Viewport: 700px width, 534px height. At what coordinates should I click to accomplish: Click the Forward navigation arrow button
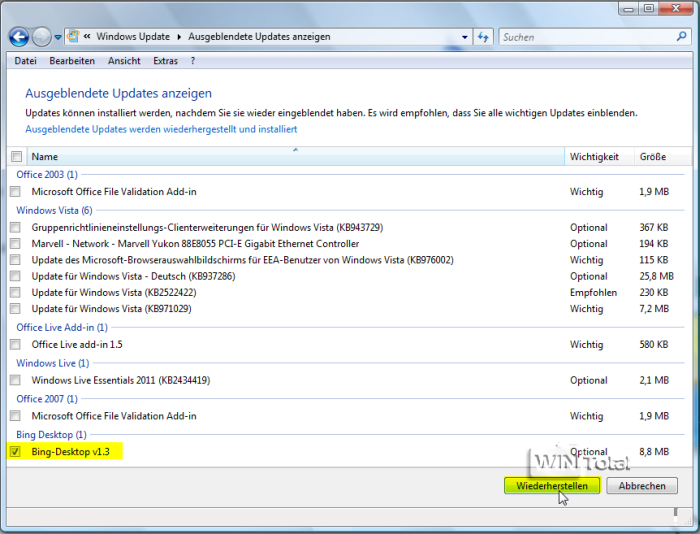41,37
